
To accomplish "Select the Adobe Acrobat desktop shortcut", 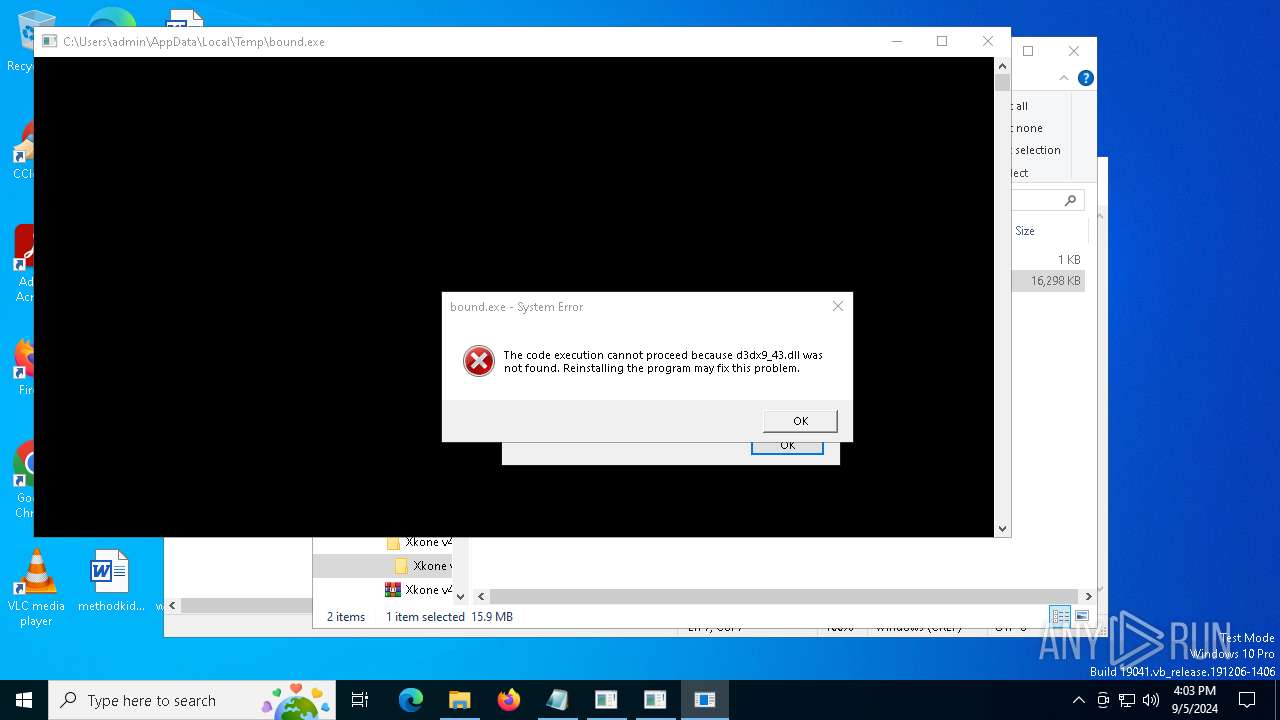I will pyautogui.click(x=22, y=262).
